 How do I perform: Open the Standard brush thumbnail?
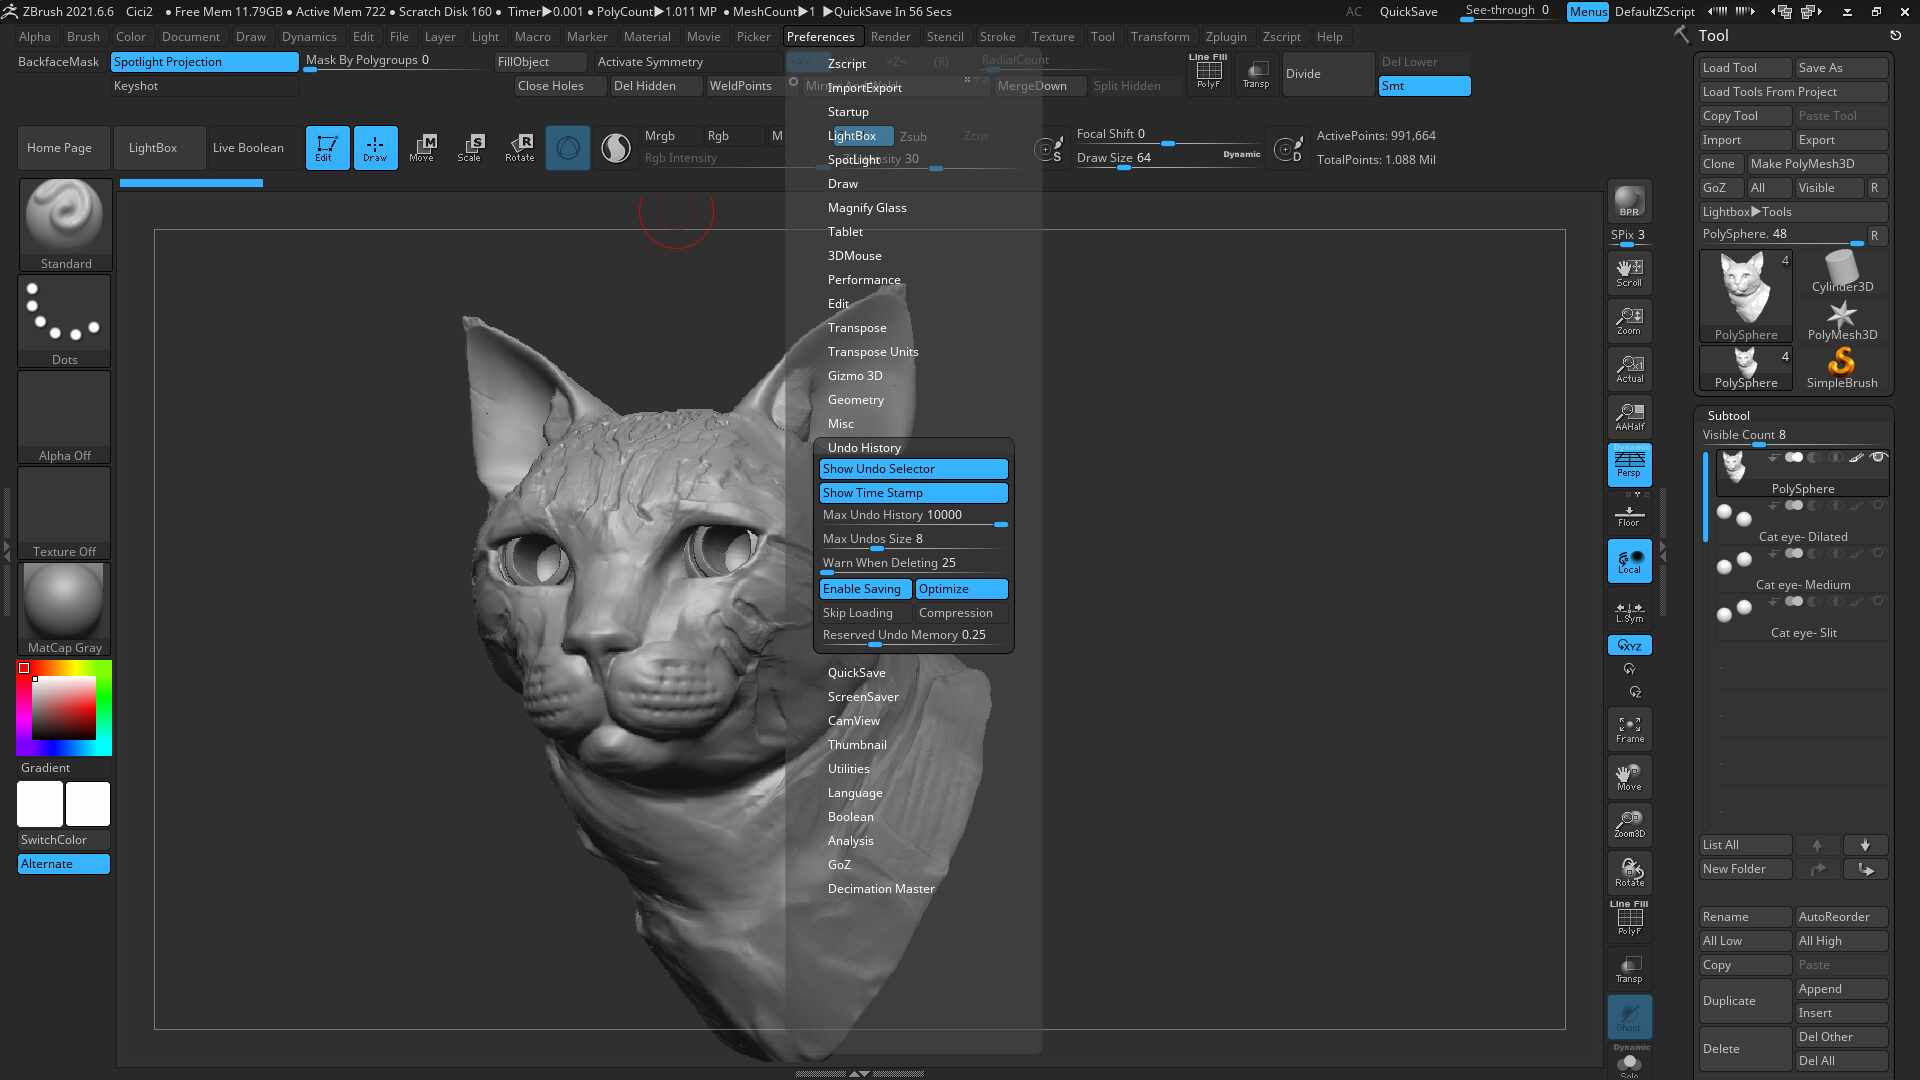(65, 225)
